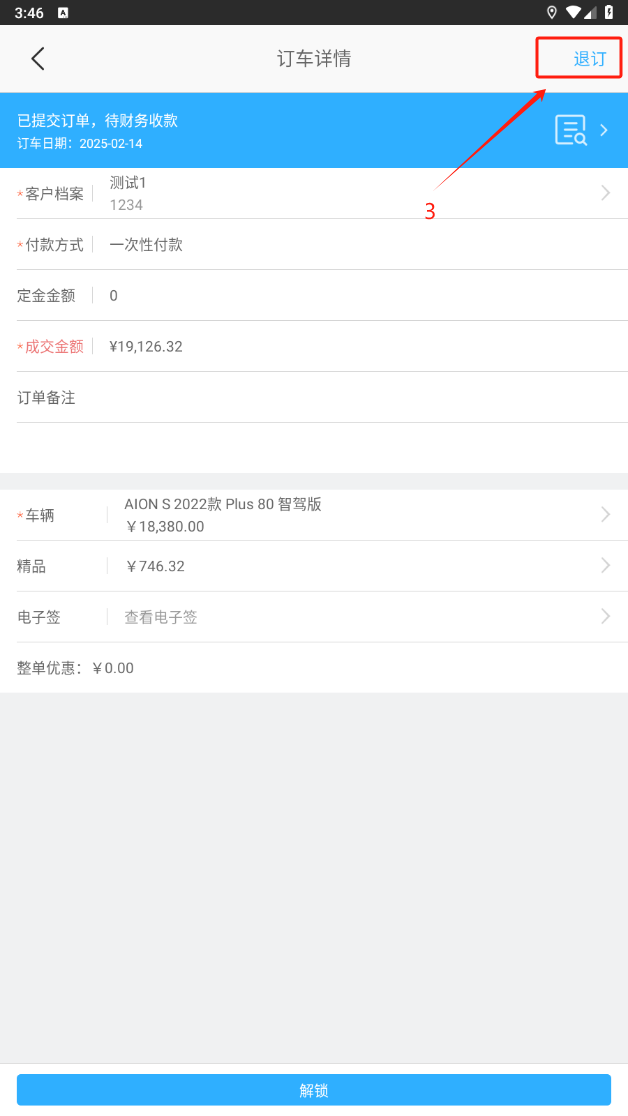Tap the 定金金额 deposit field
The image size is (628, 1116).
114,295
